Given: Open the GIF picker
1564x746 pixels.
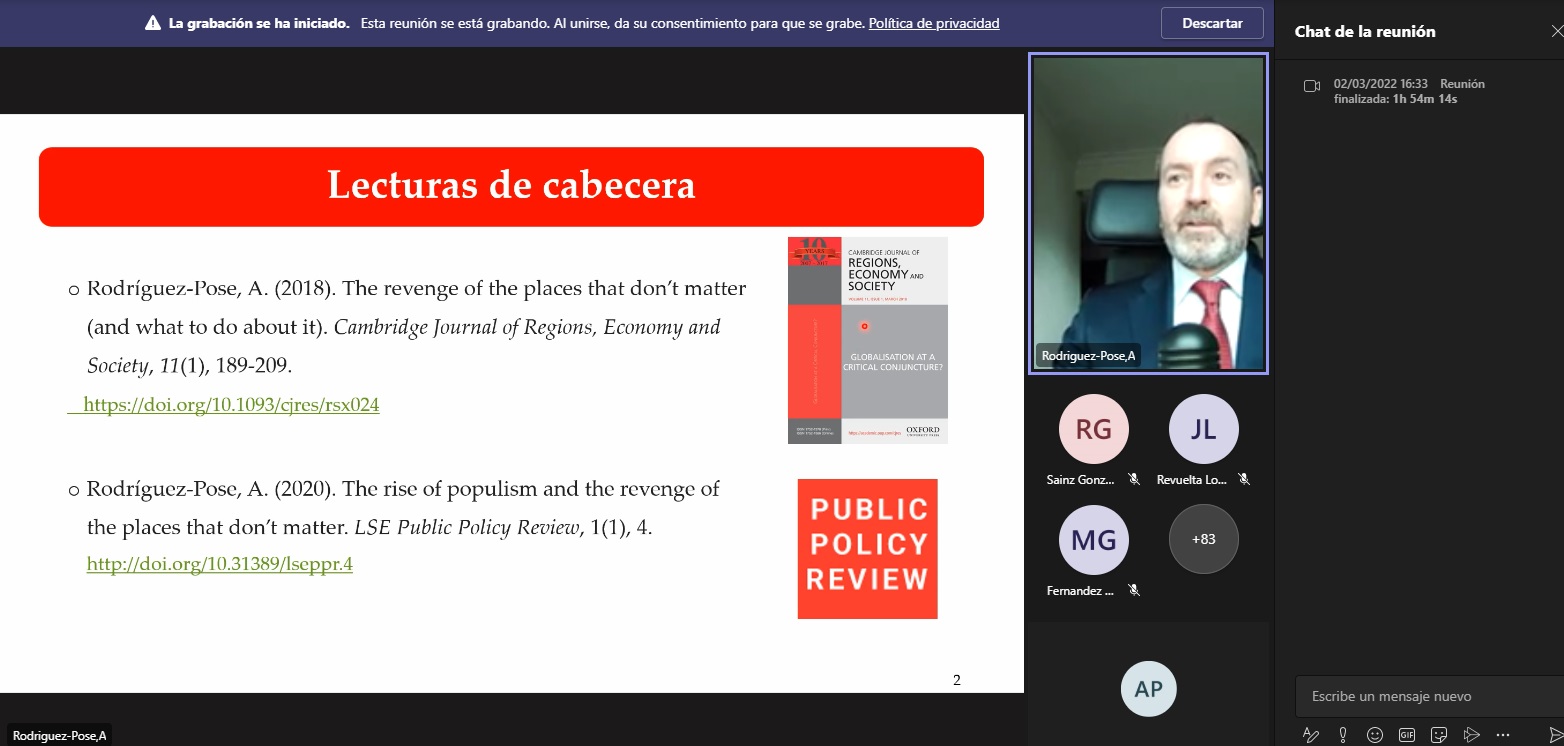Looking at the screenshot, I should coord(1407,735).
